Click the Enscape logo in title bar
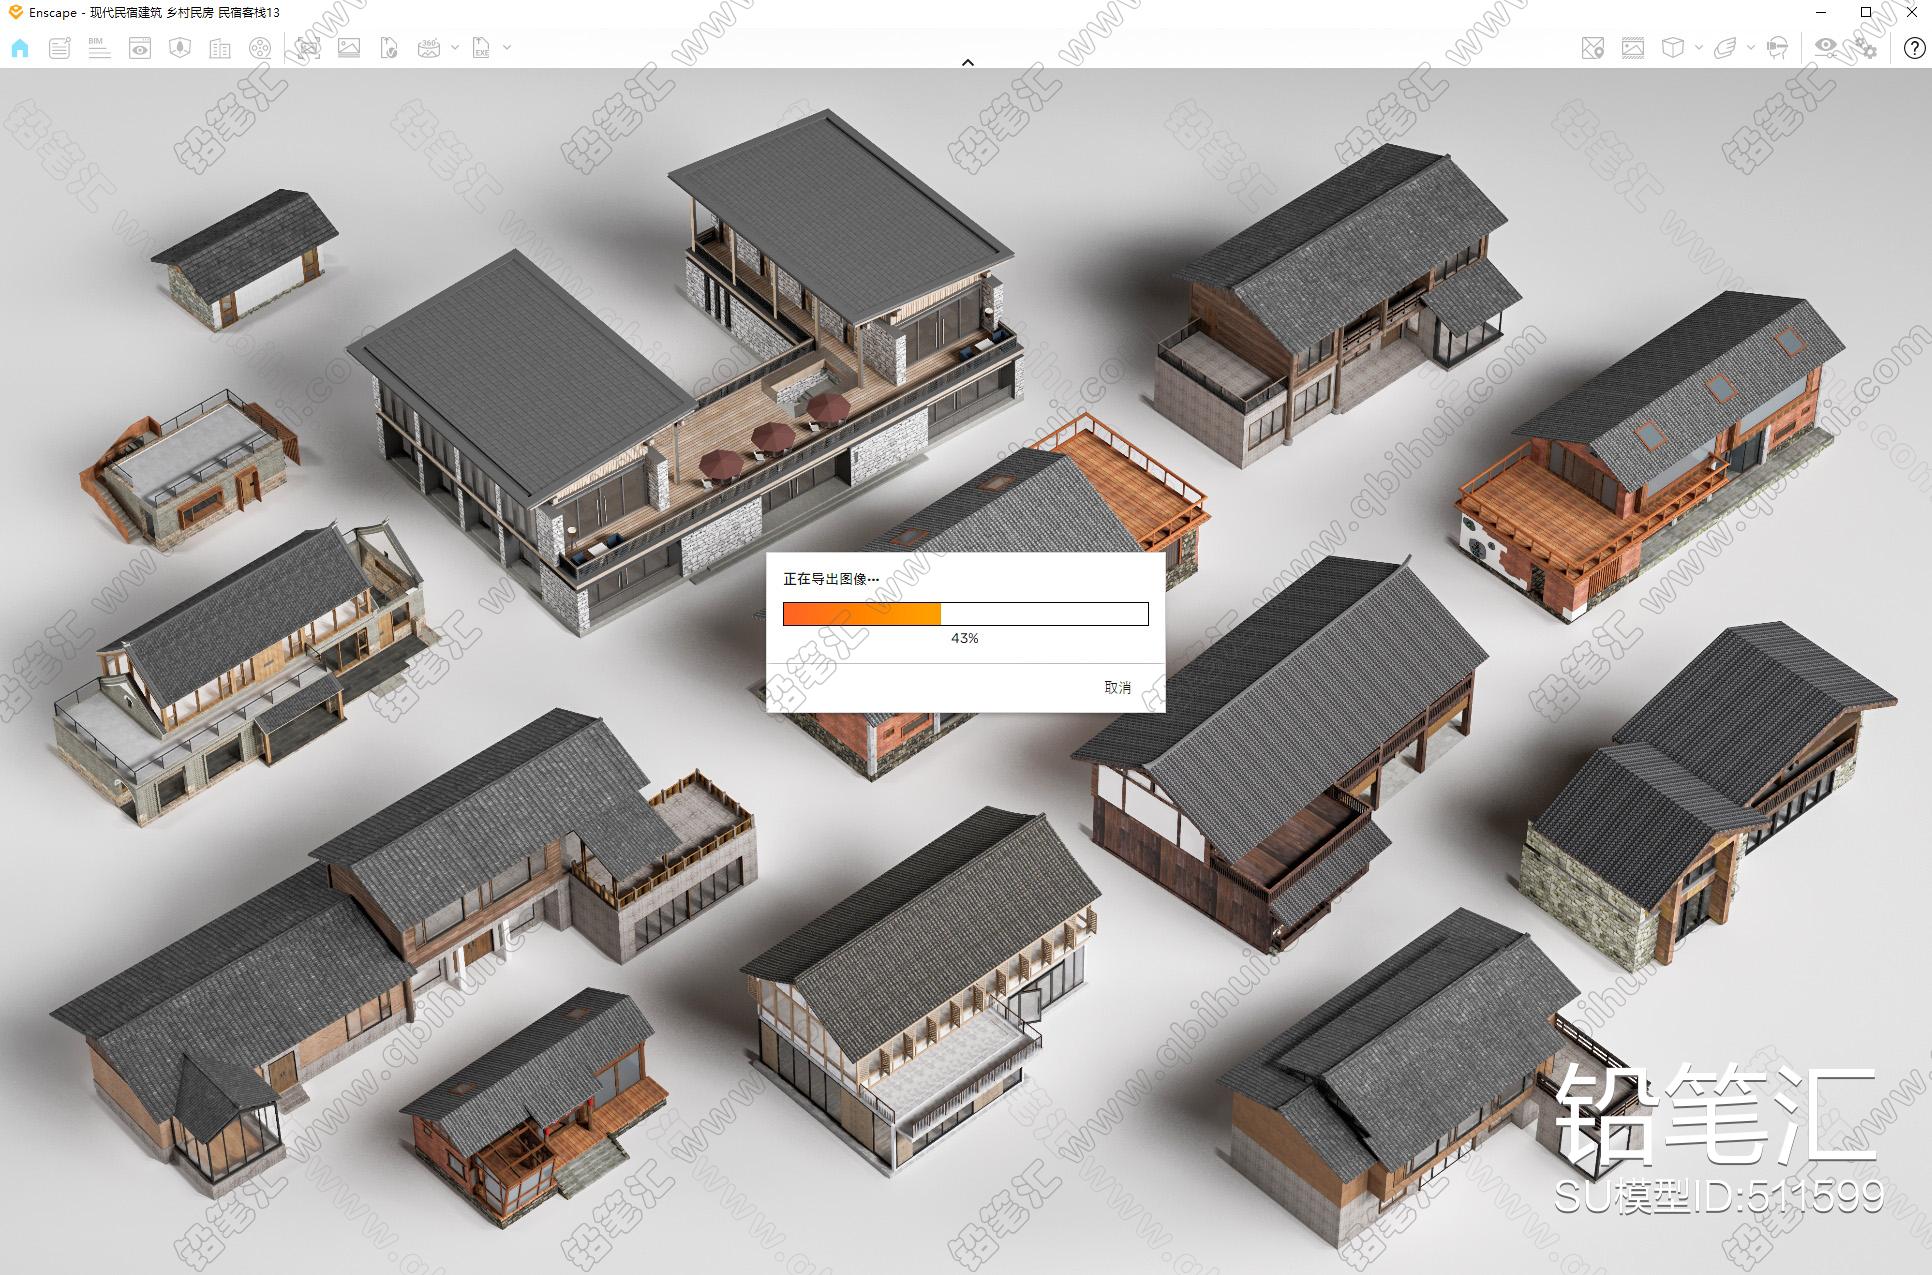Viewport: 1932px width, 1275px height. point(15,12)
